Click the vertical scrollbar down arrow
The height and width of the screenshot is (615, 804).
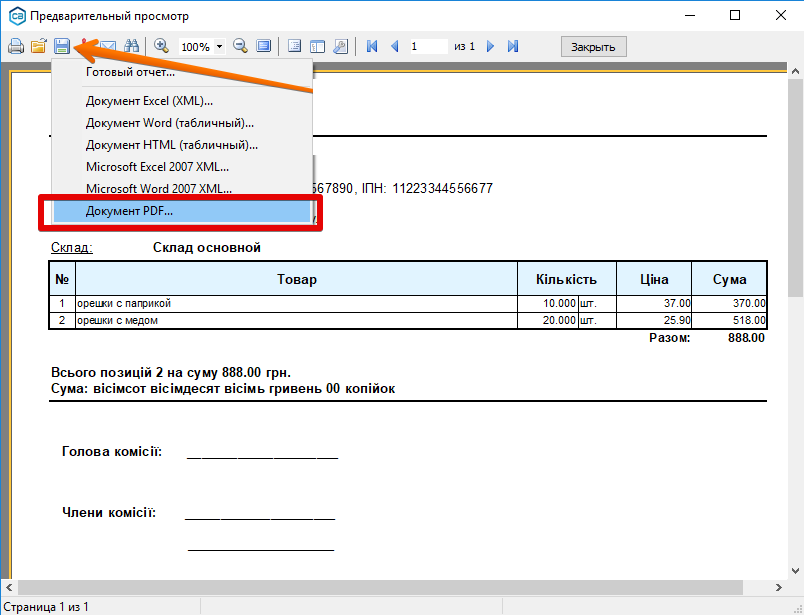(x=795, y=570)
